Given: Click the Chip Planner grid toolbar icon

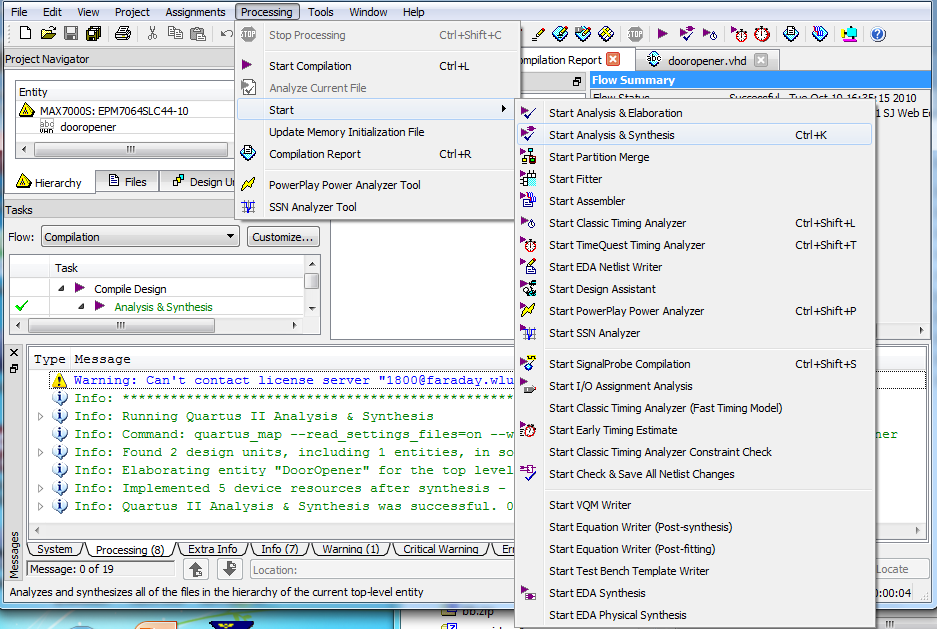Looking at the screenshot, I should [x=605, y=34].
